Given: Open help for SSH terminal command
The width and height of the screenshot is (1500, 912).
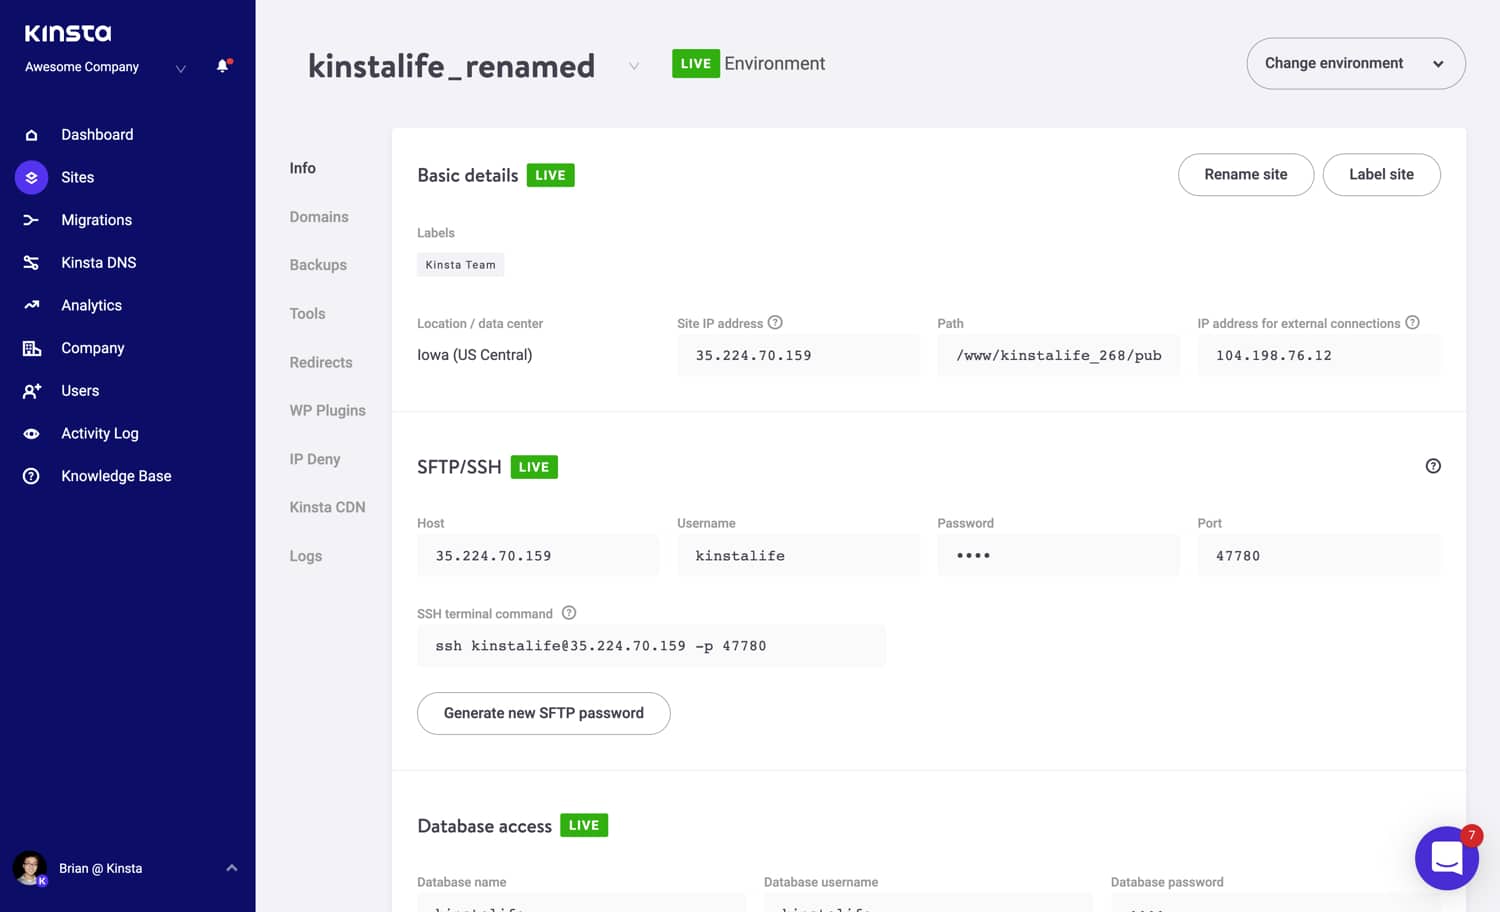Looking at the screenshot, I should click(569, 613).
